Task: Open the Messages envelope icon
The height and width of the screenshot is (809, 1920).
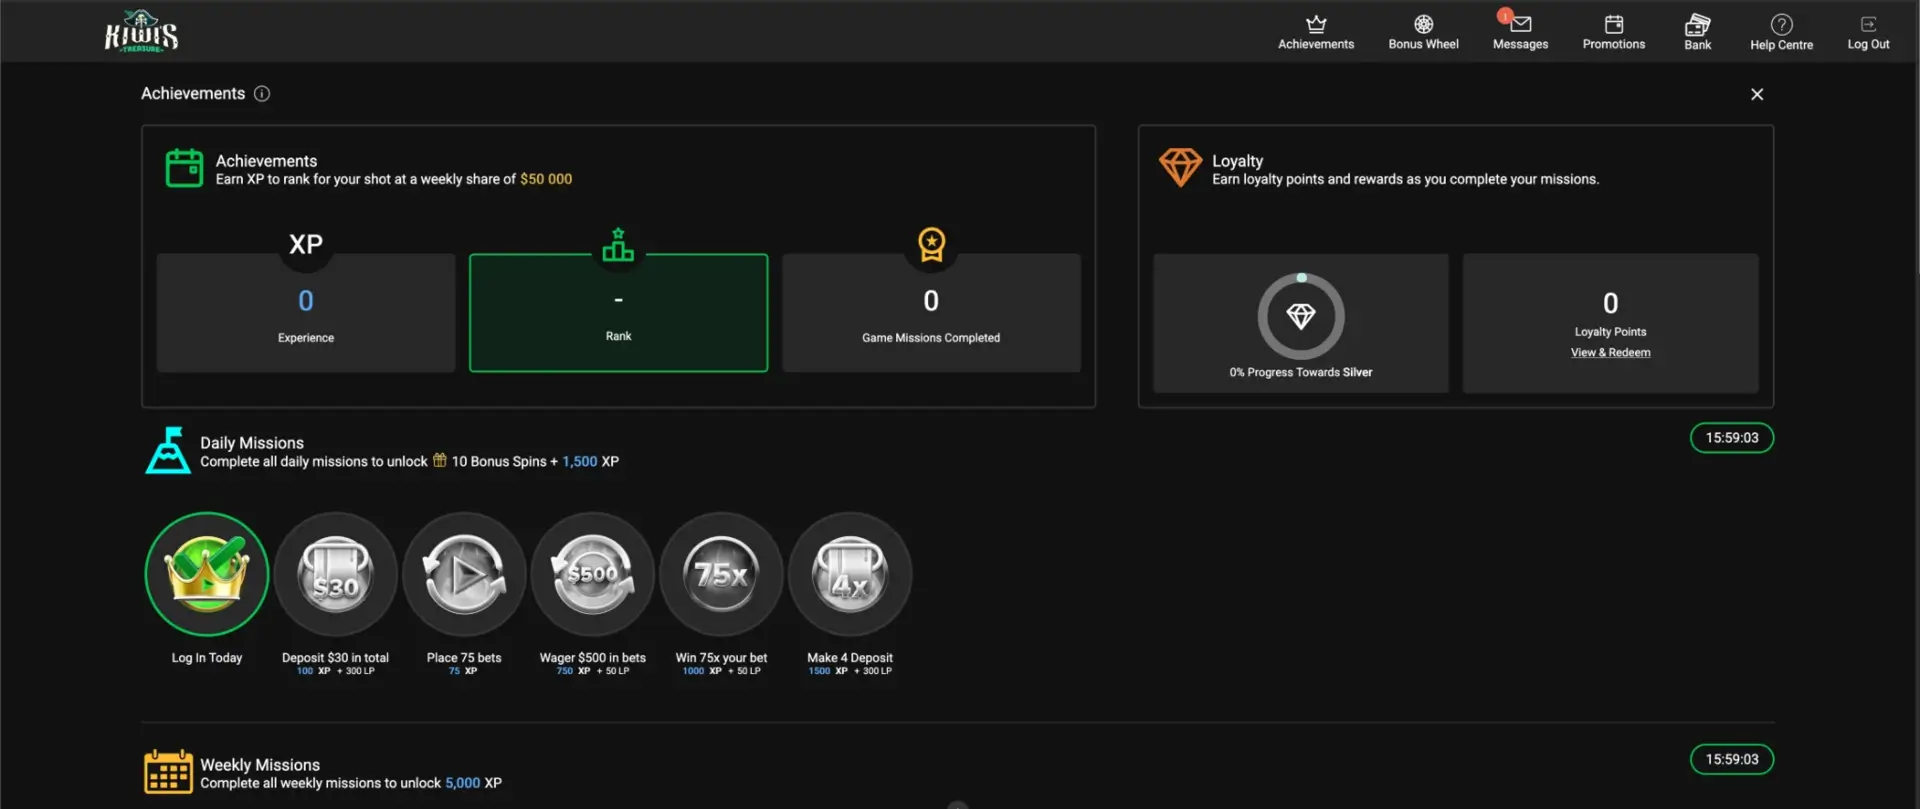Action: point(1521,24)
